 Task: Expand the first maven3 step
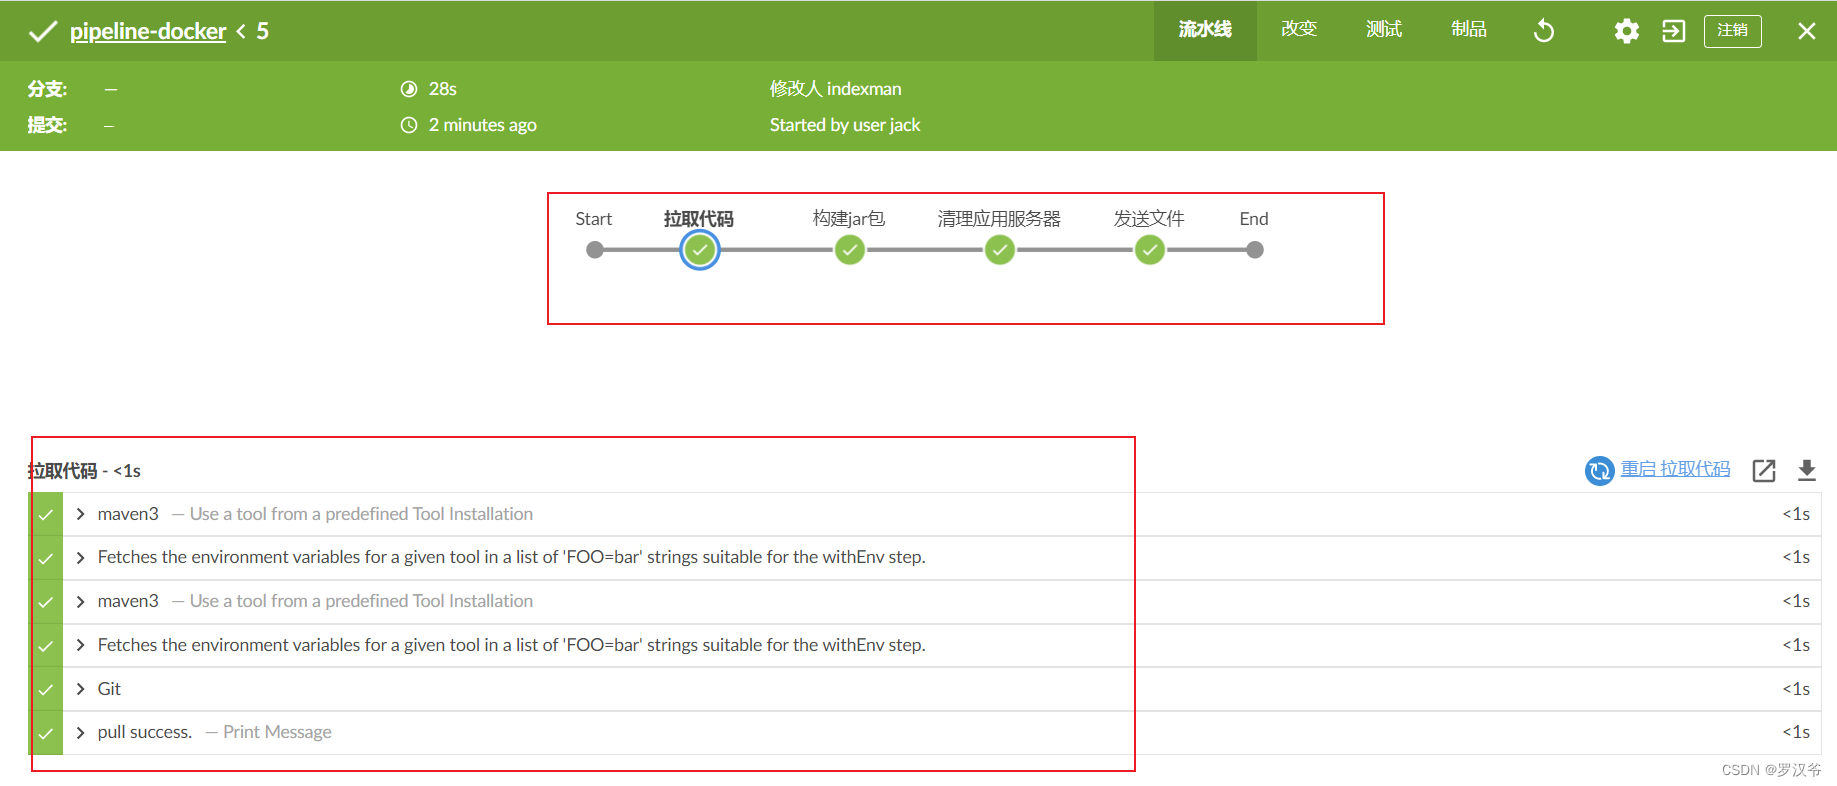coord(81,514)
